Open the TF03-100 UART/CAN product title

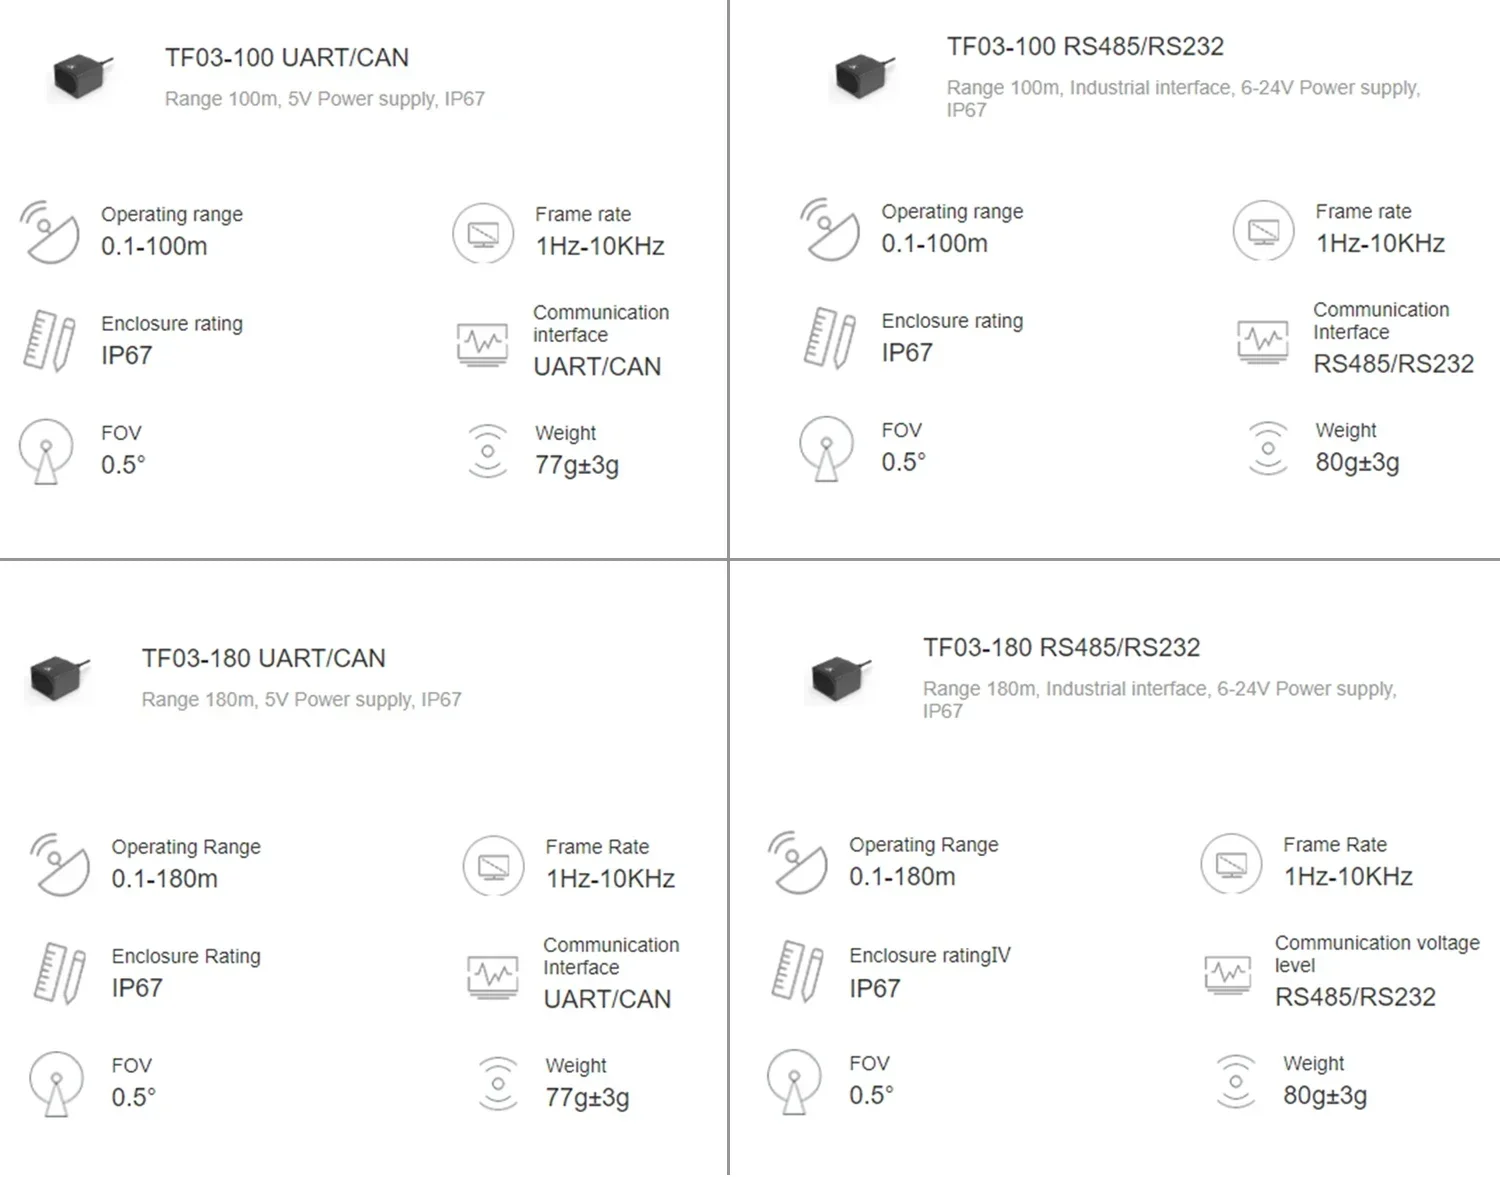point(287,58)
